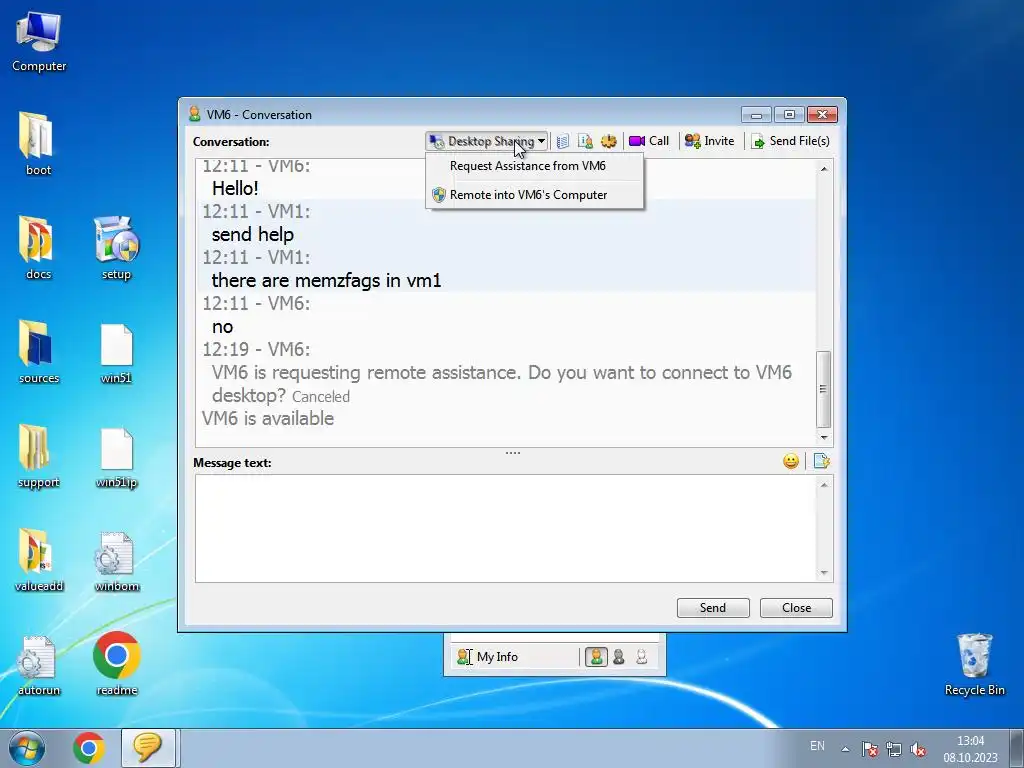
Task: Close the VM6 Conversation window via X
Action: coord(822,115)
